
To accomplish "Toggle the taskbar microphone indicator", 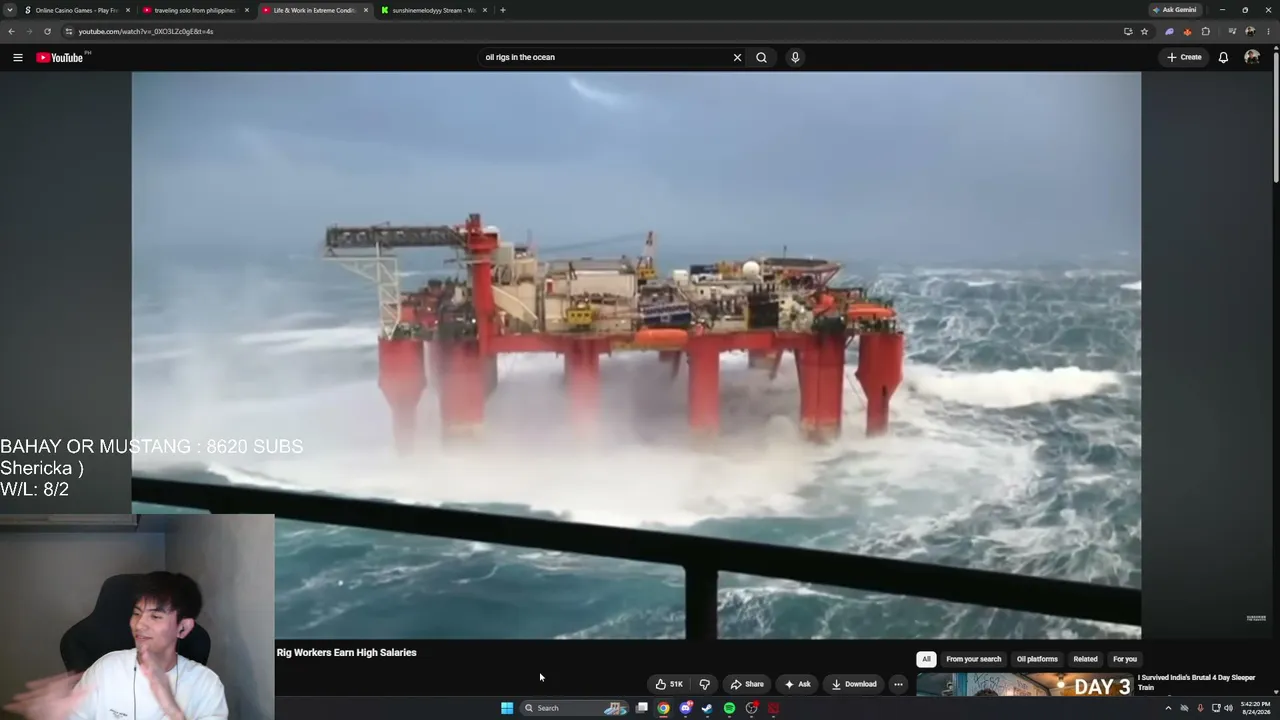I will click(x=1200, y=708).
